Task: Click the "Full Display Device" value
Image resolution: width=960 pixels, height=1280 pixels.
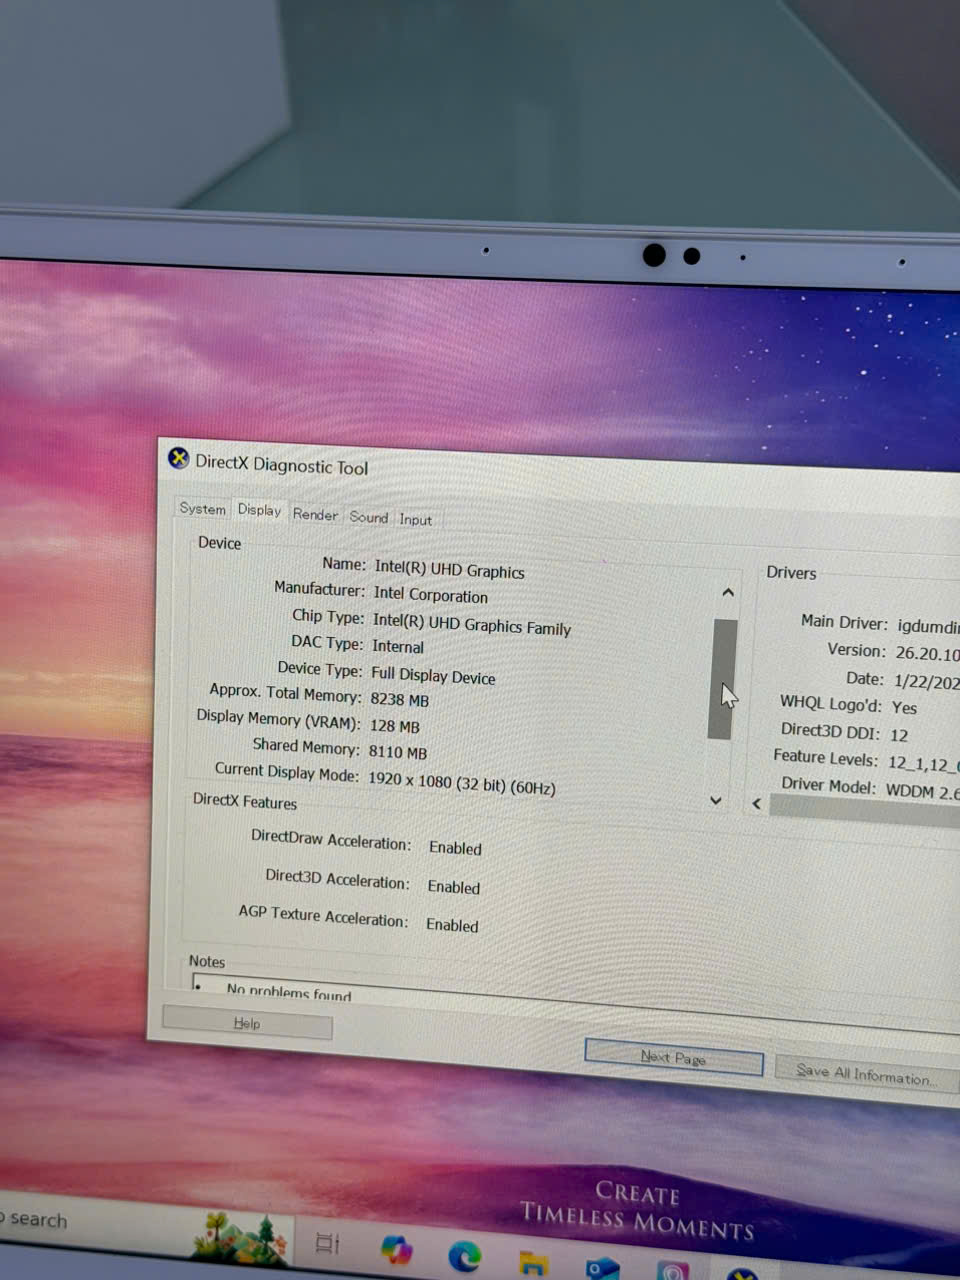Action: point(433,675)
